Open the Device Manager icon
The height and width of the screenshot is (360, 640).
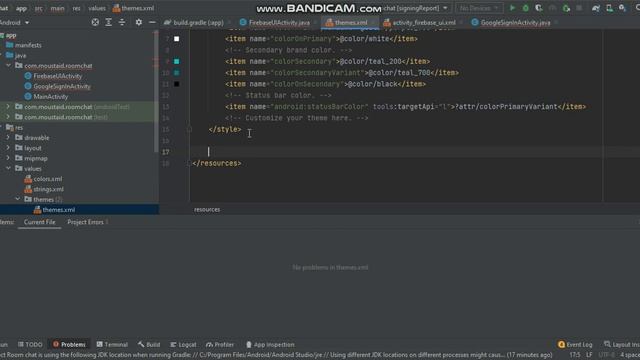609,8
